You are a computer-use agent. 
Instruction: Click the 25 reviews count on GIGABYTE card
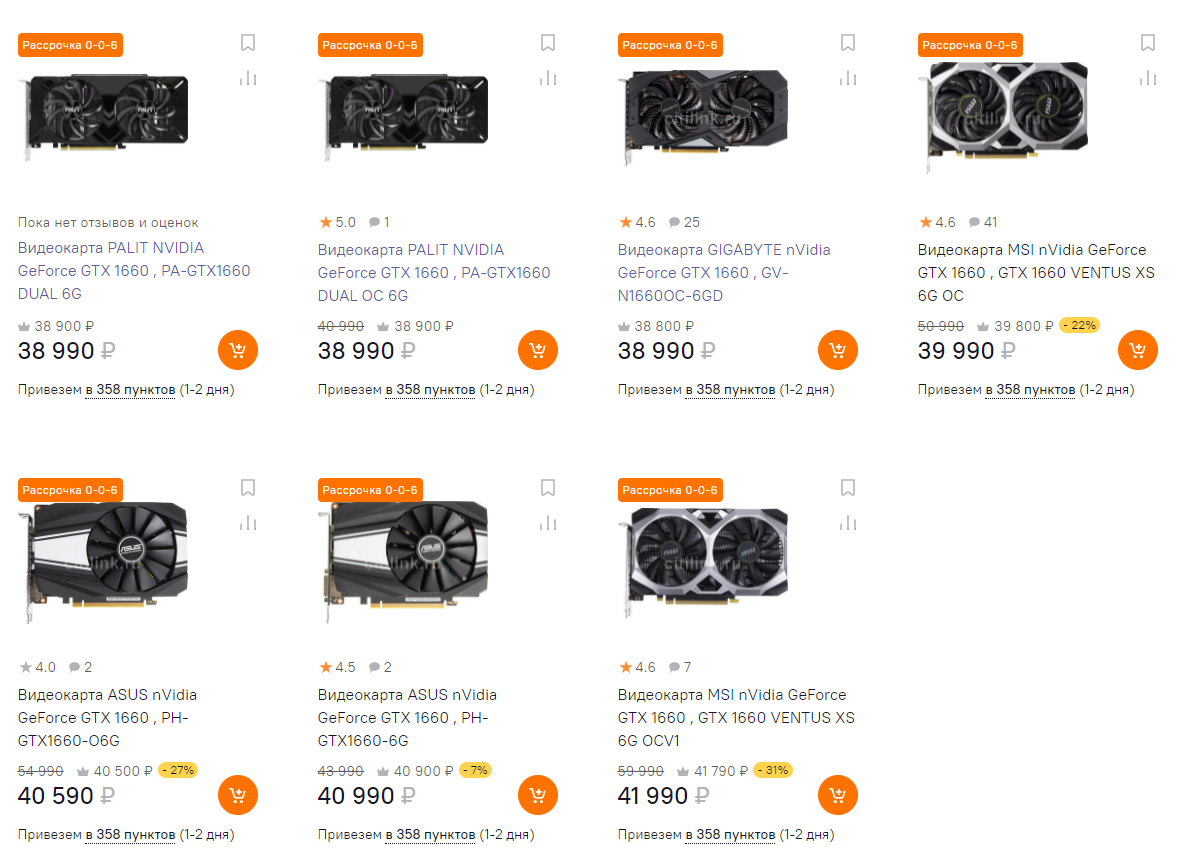tap(685, 222)
